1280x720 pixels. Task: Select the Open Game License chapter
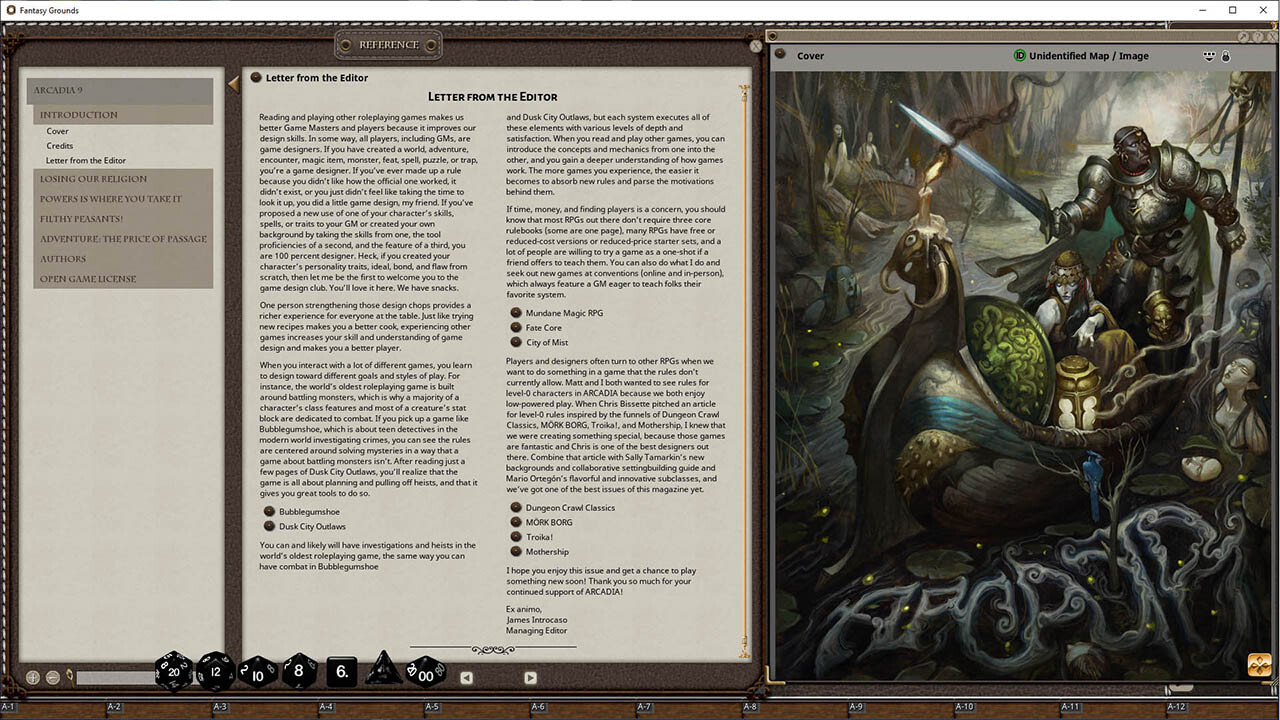[x=88, y=279]
